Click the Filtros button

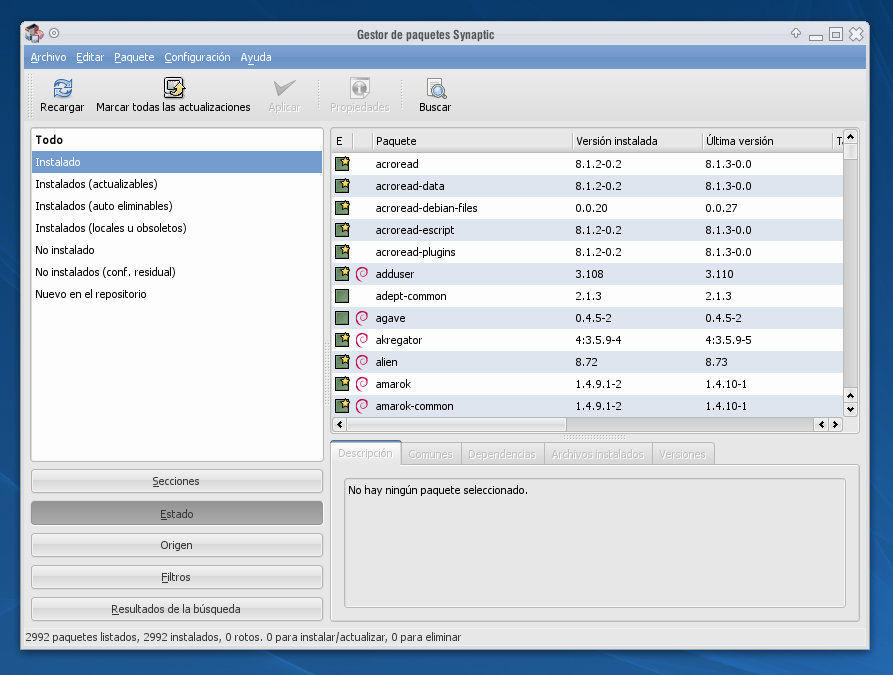click(x=177, y=577)
